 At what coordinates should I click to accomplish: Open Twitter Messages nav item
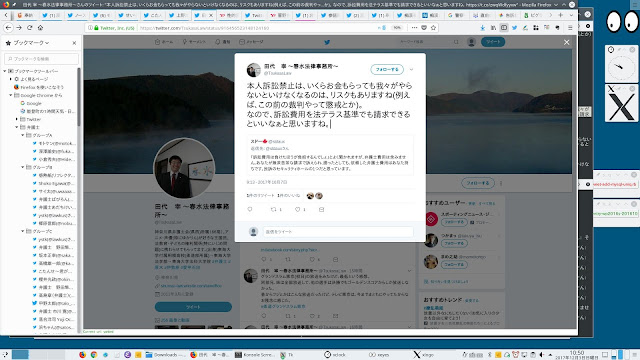pos(251,42)
